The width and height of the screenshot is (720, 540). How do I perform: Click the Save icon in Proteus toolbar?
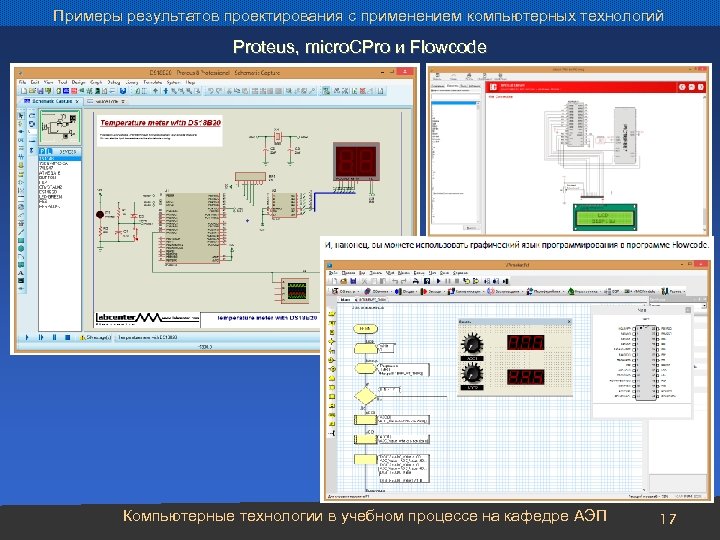[40, 91]
